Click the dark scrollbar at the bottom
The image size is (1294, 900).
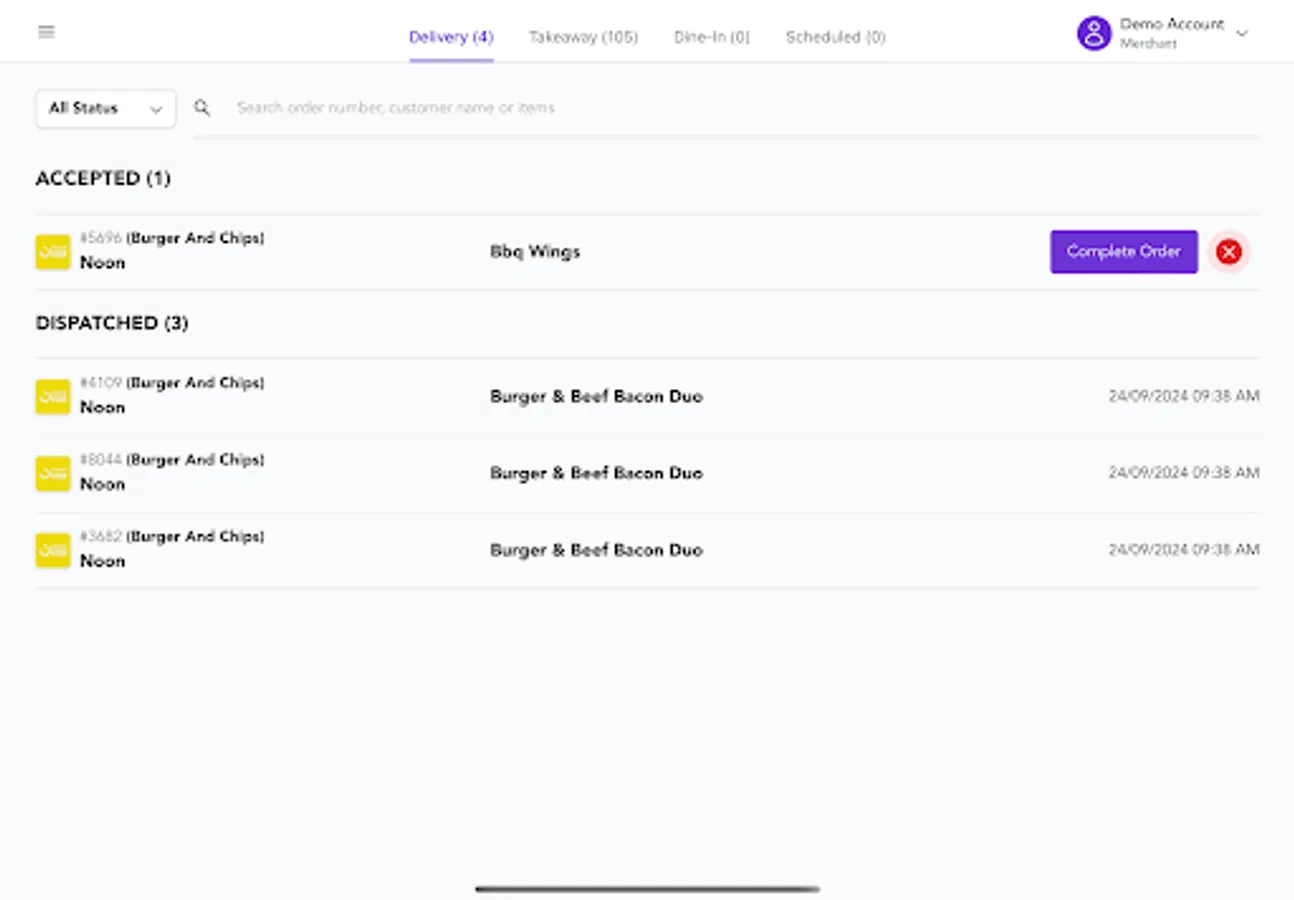pyautogui.click(x=647, y=888)
